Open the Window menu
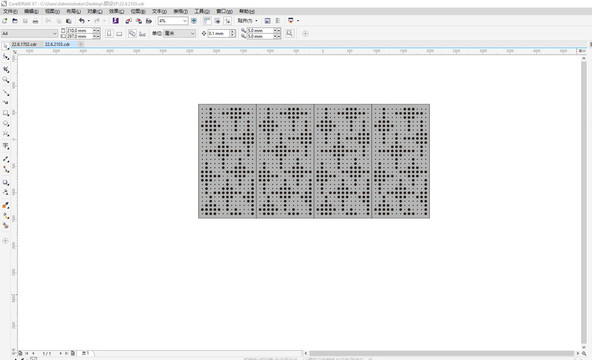 224,11
